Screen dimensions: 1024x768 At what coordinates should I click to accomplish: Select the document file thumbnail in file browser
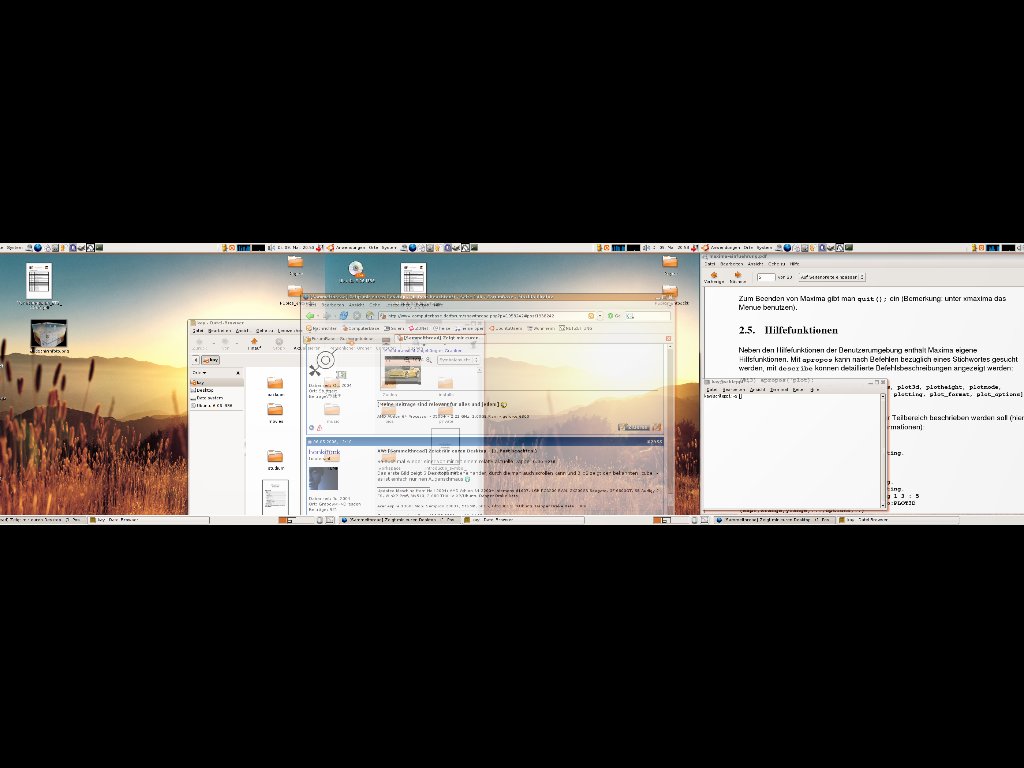[275, 496]
